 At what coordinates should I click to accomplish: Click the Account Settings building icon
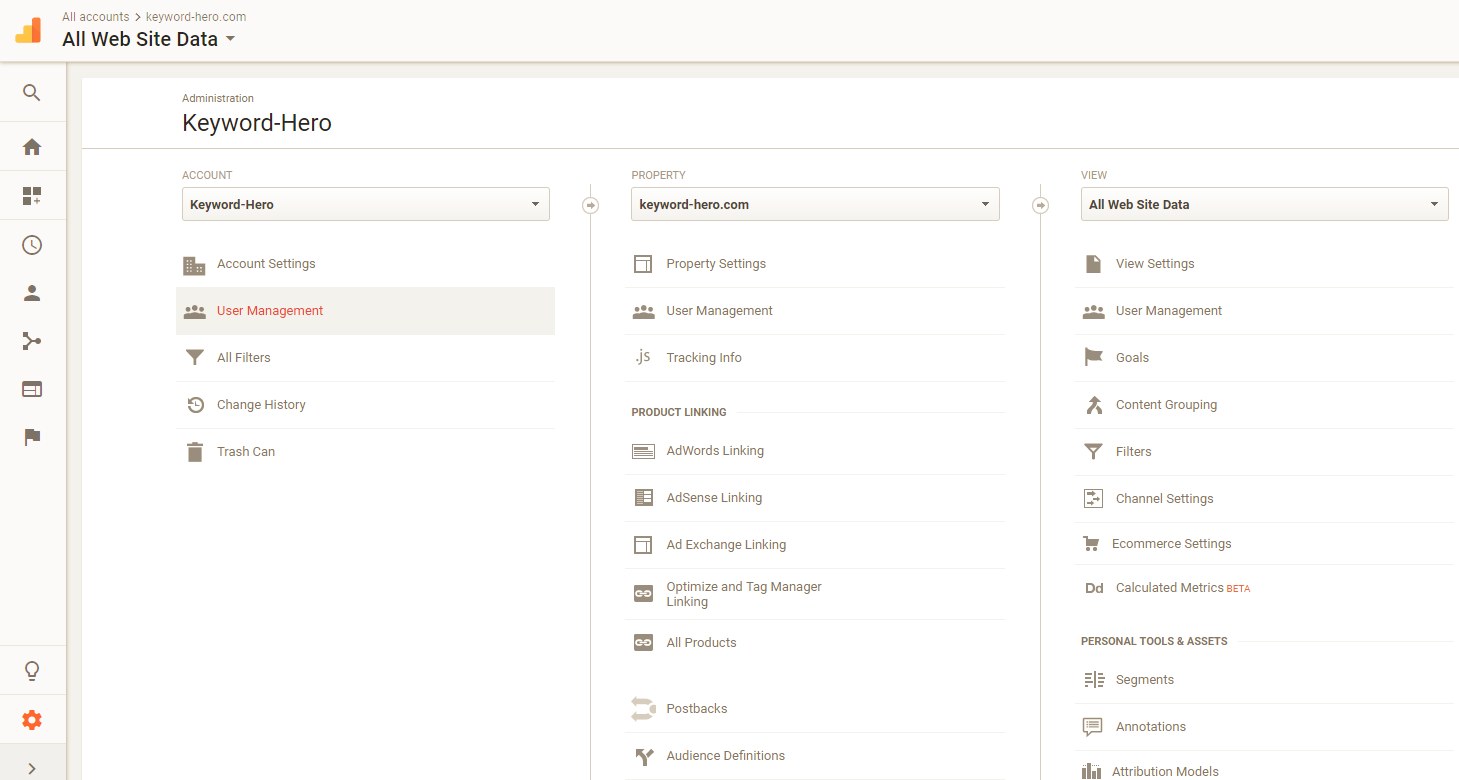195,265
